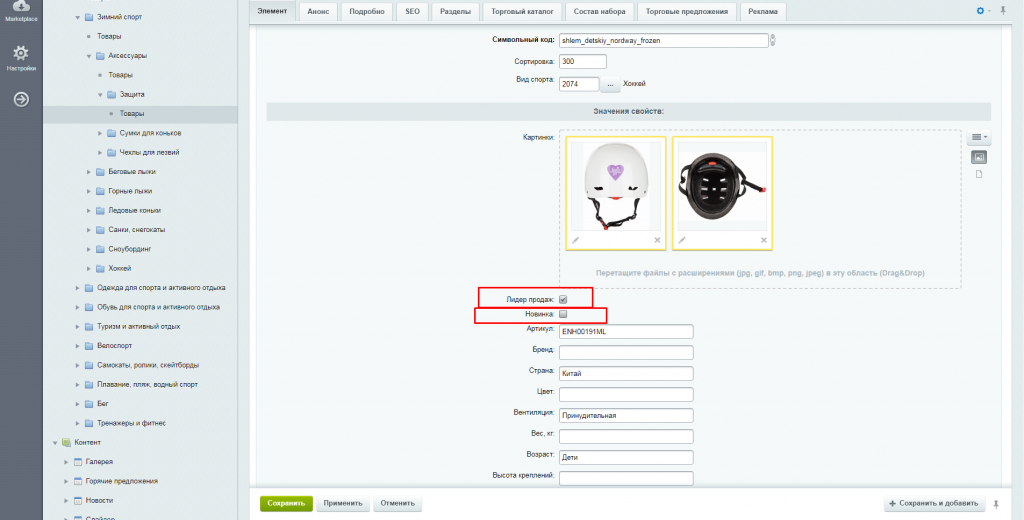Click the Вентиляция field
The width and height of the screenshot is (1024, 520).
[626, 415]
